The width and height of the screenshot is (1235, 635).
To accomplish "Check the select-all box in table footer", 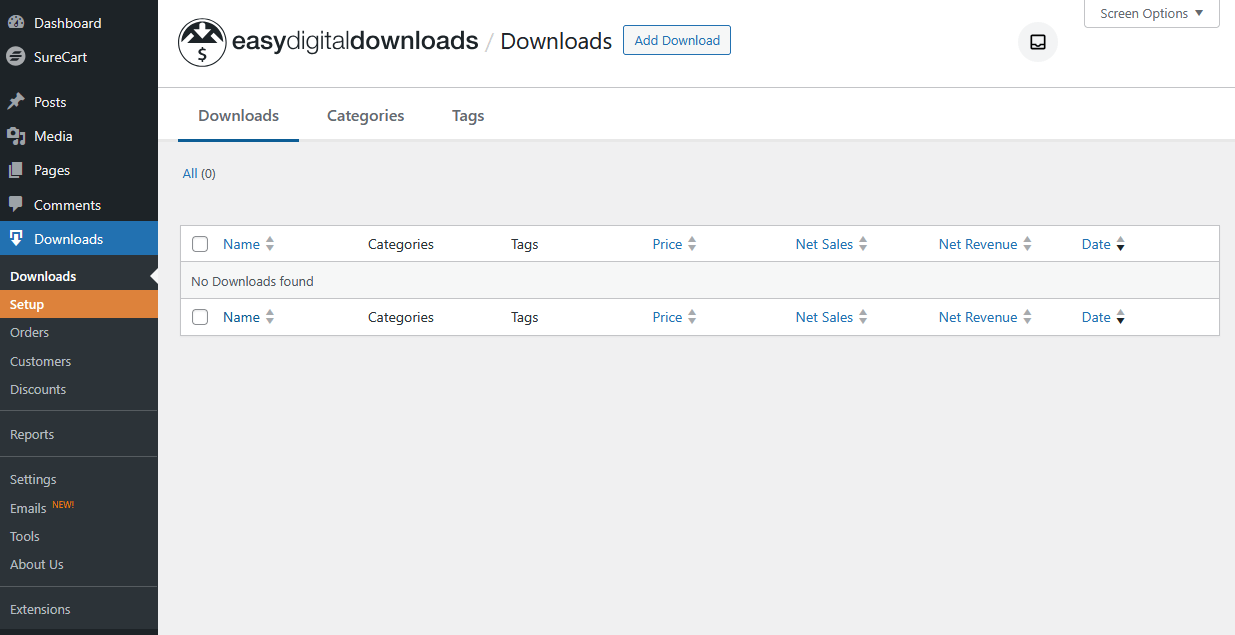I will pyautogui.click(x=200, y=317).
